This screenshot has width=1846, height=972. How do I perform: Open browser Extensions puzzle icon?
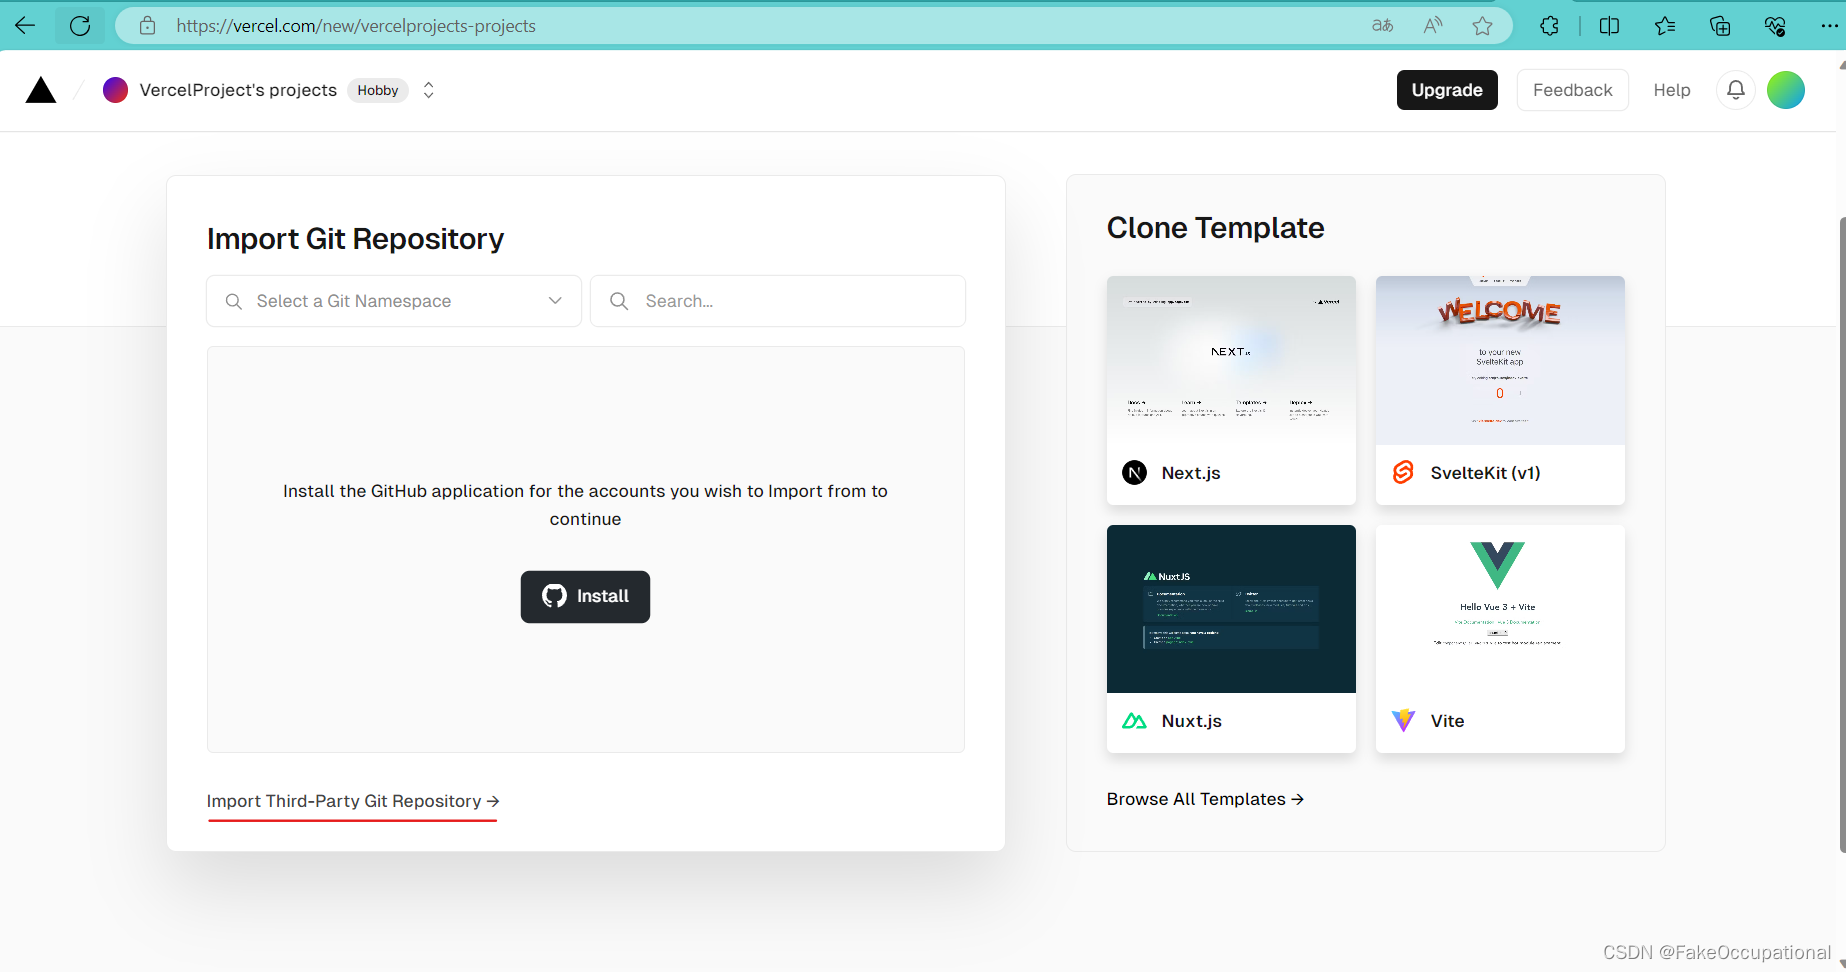click(x=1550, y=26)
